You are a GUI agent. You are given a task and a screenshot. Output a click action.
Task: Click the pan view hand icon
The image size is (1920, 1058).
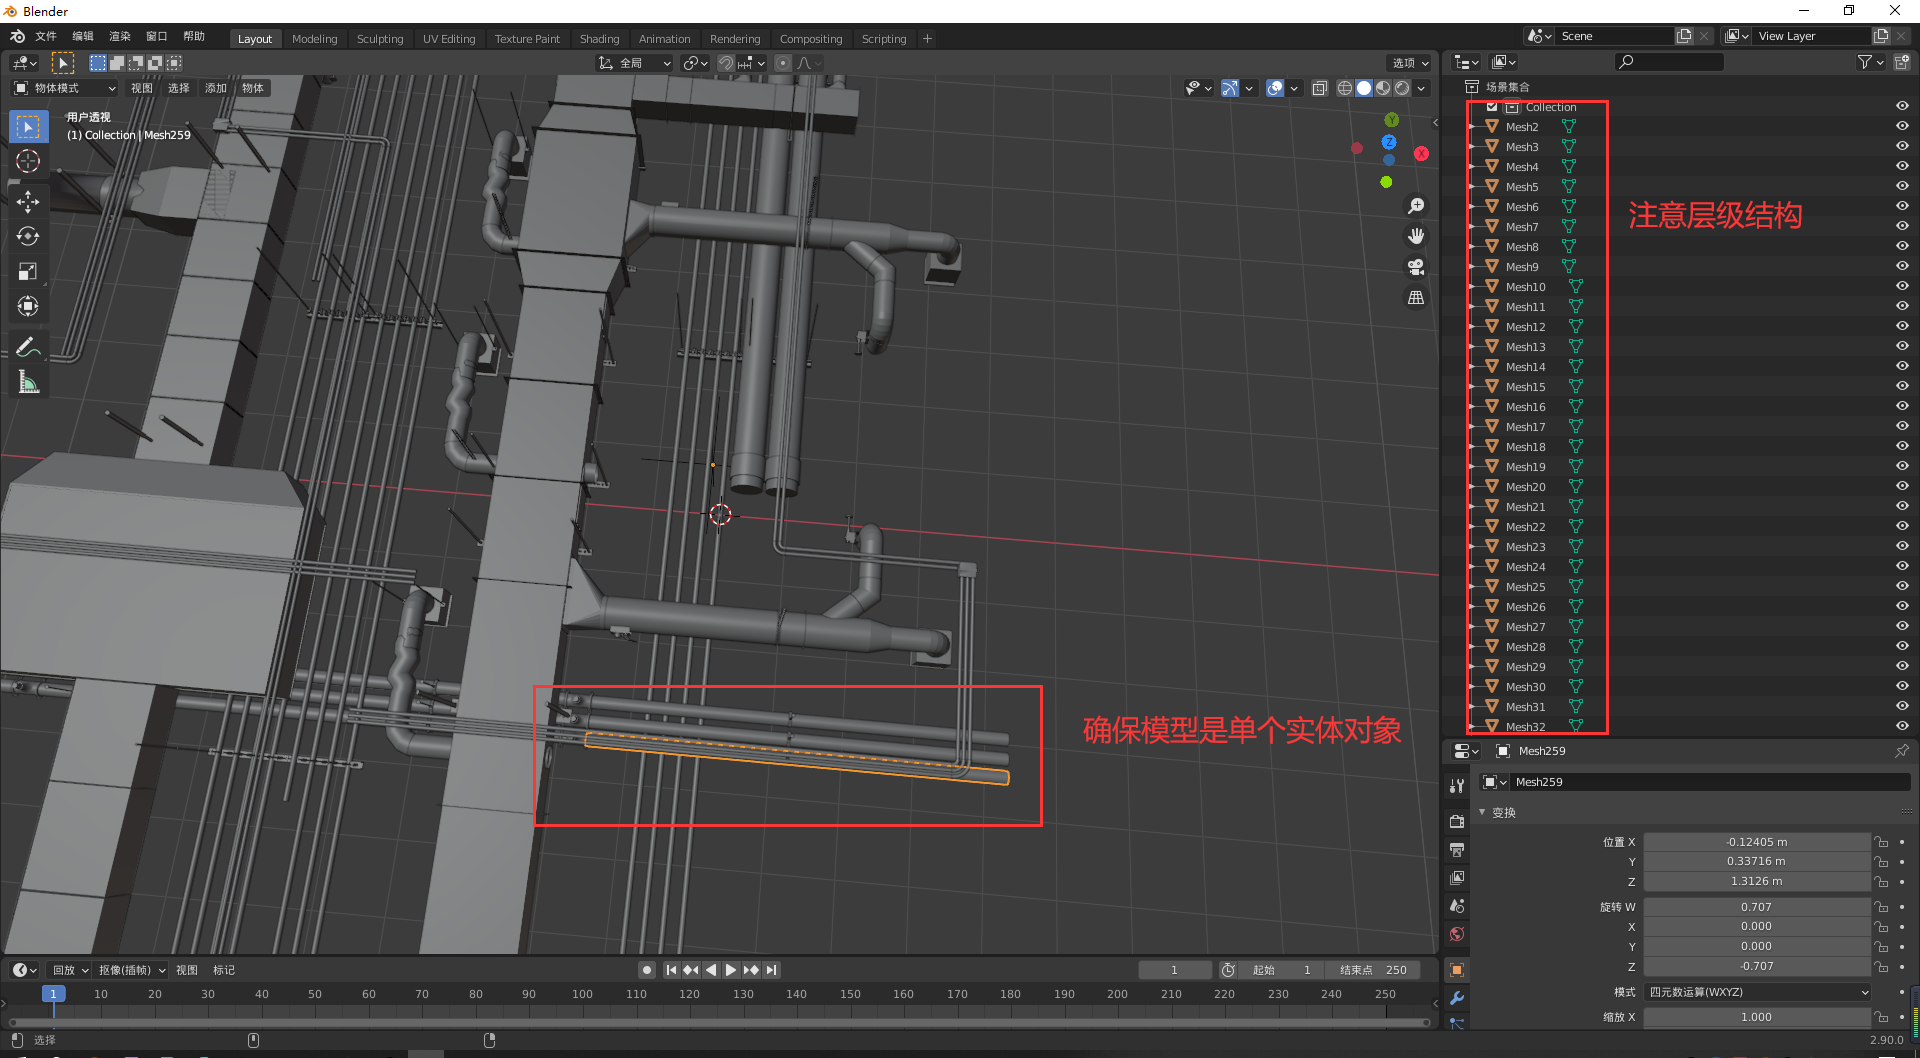coord(1416,237)
